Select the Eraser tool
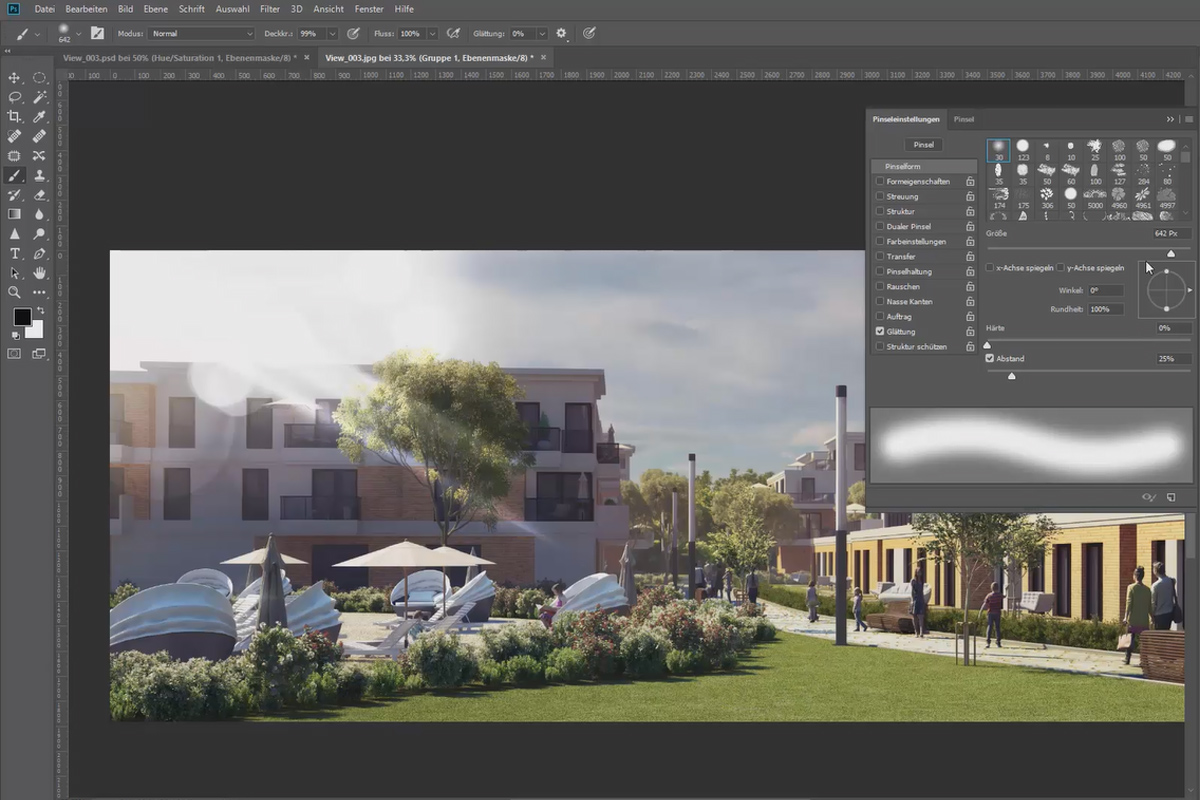 click(x=39, y=195)
